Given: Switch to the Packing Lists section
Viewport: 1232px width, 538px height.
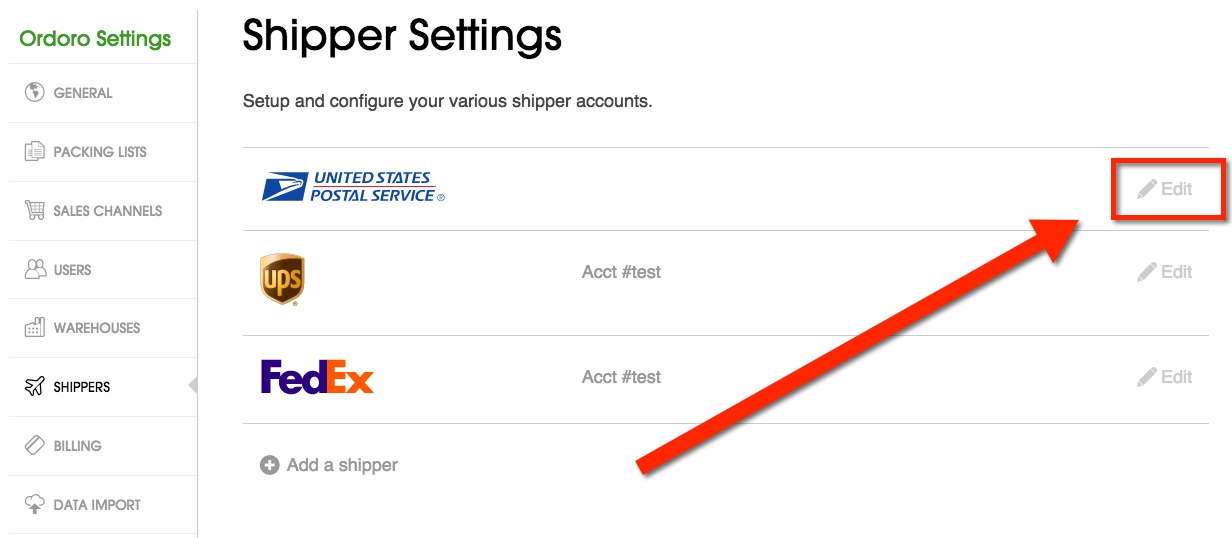Looking at the screenshot, I should coord(100,152).
